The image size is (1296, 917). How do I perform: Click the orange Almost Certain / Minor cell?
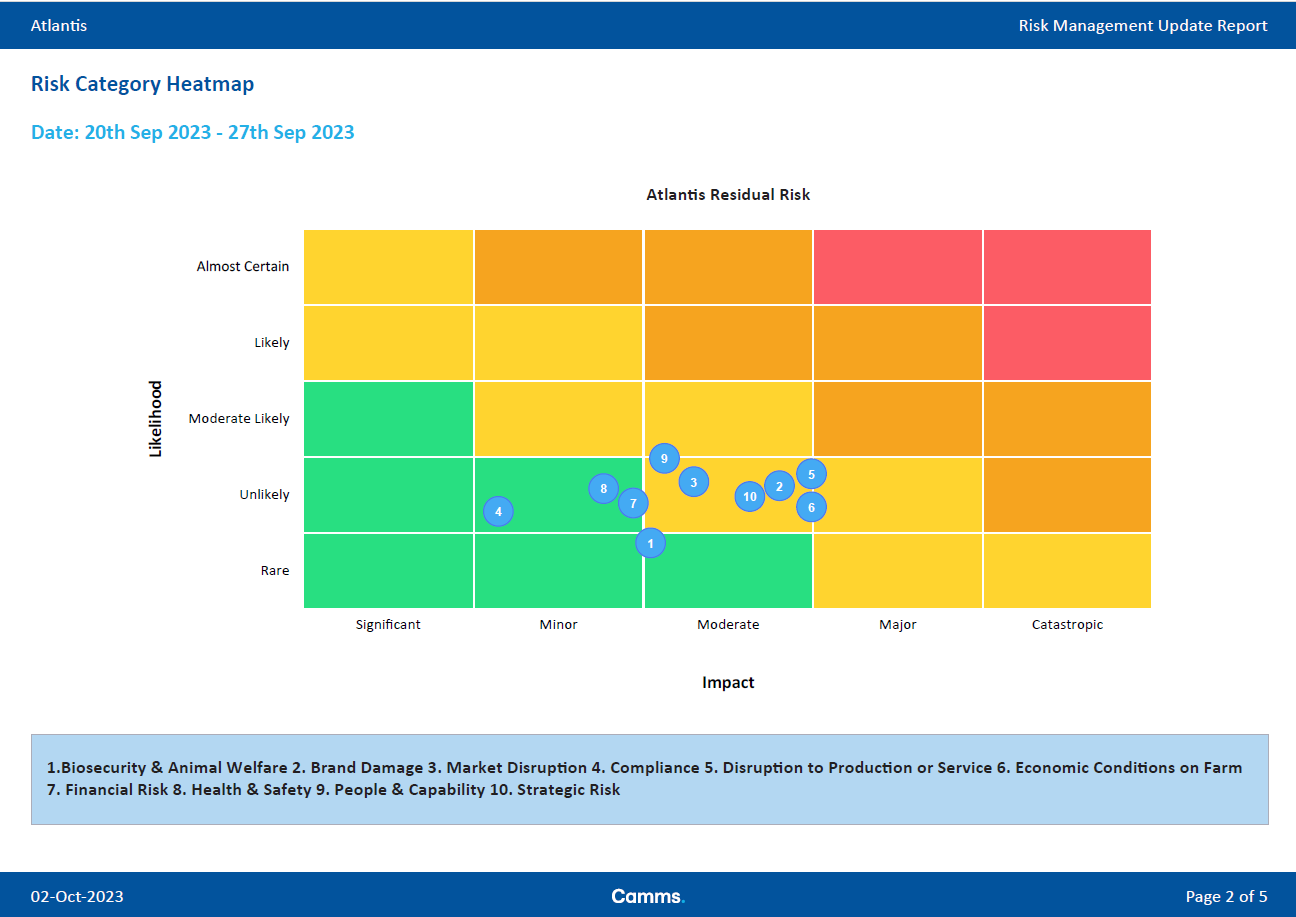click(x=558, y=267)
